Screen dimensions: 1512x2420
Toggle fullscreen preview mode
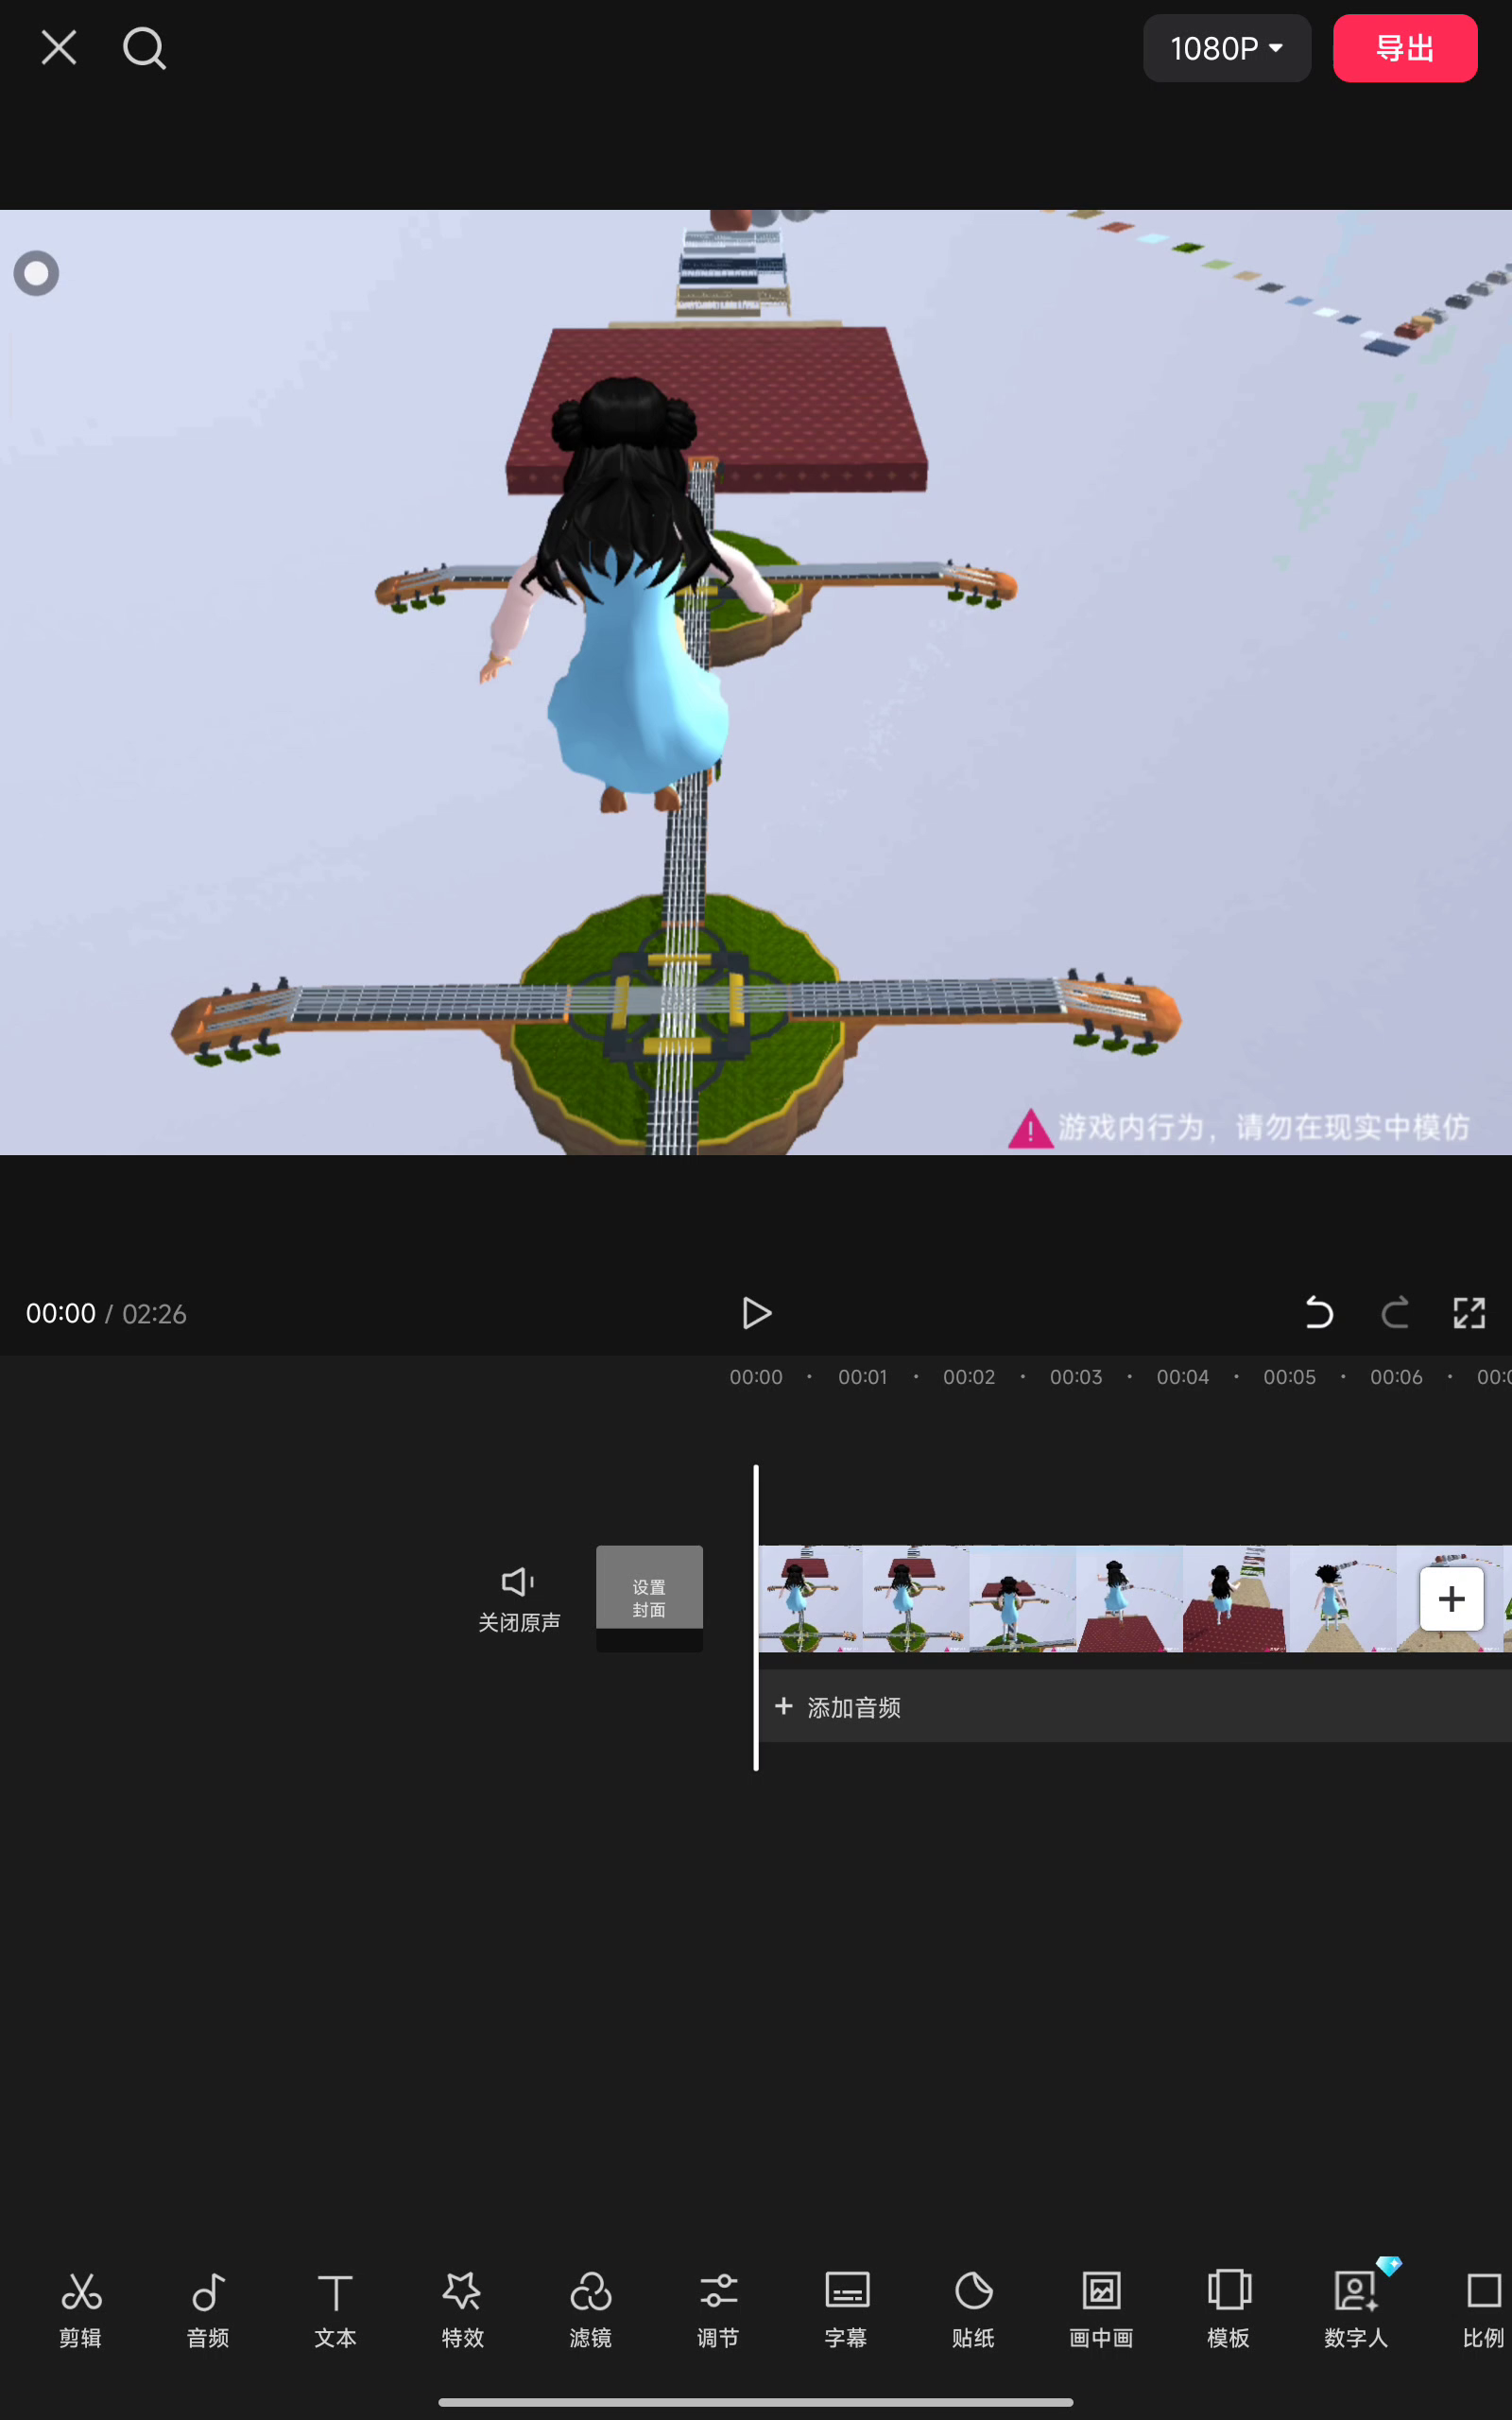point(1468,1312)
